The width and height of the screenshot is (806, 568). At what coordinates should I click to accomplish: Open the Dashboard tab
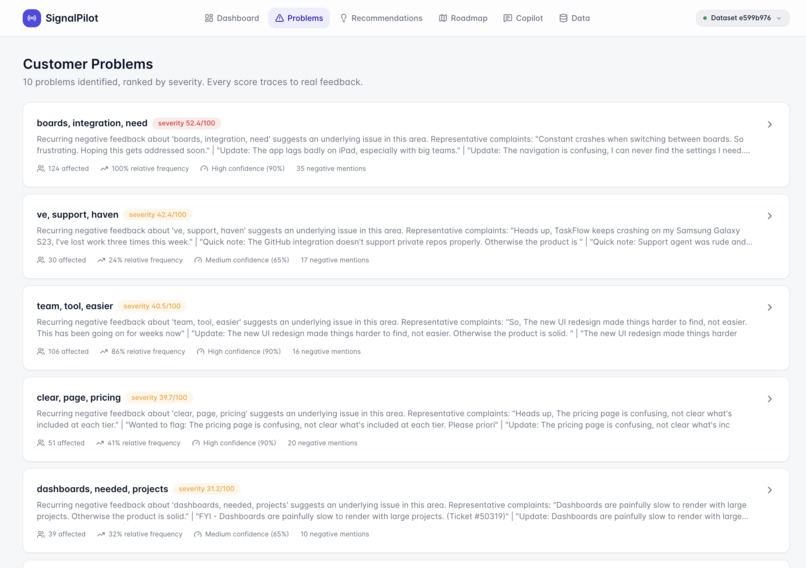232,18
